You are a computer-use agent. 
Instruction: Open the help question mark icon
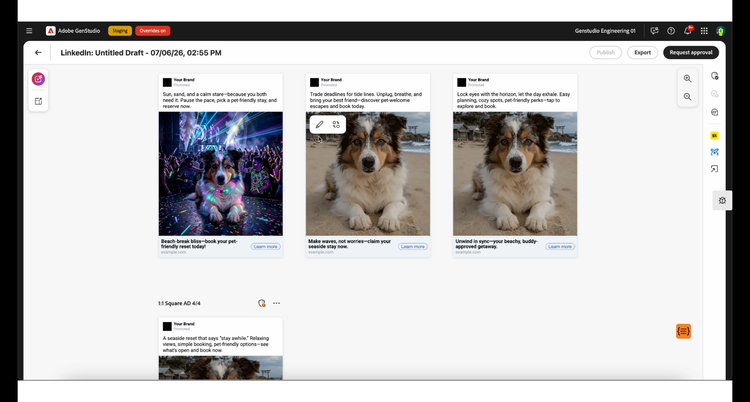[x=671, y=31]
